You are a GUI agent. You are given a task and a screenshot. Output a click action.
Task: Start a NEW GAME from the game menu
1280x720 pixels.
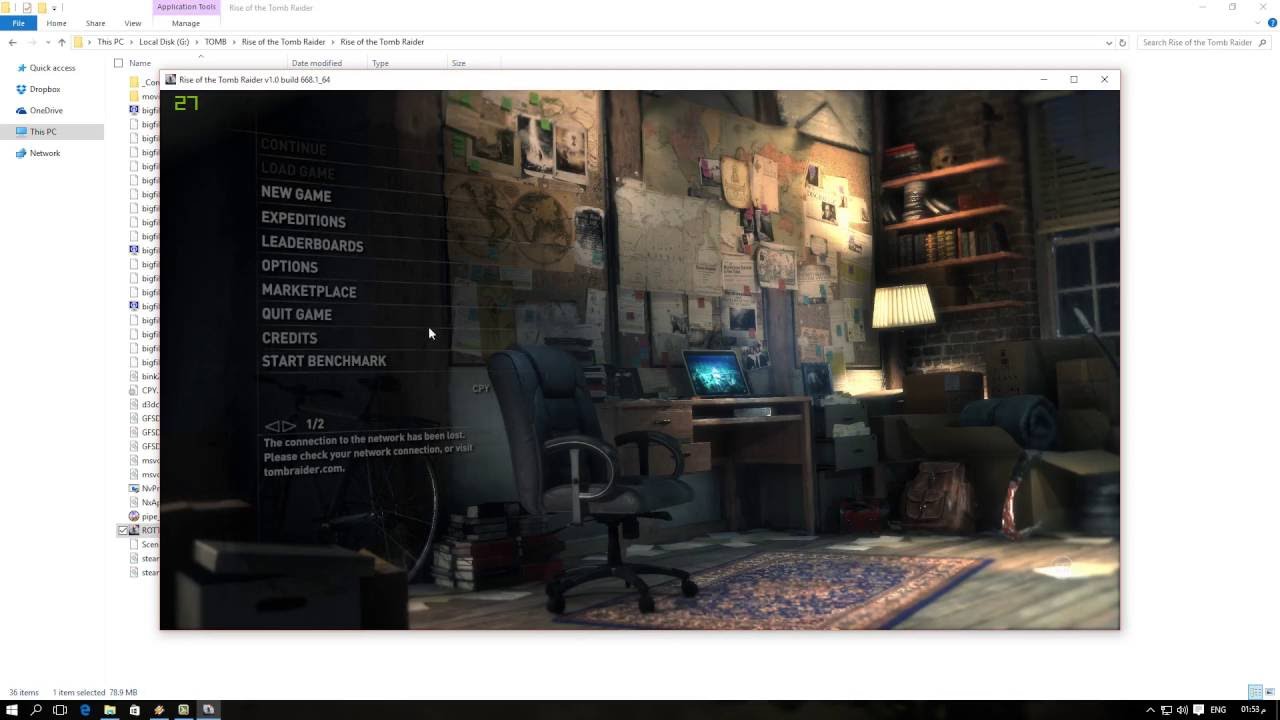pyautogui.click(x=296, y=194)
